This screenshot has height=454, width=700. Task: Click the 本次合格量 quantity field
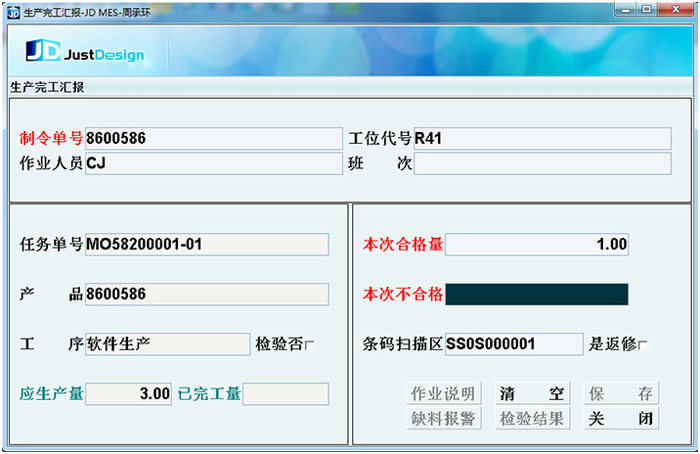pos(536,244)
